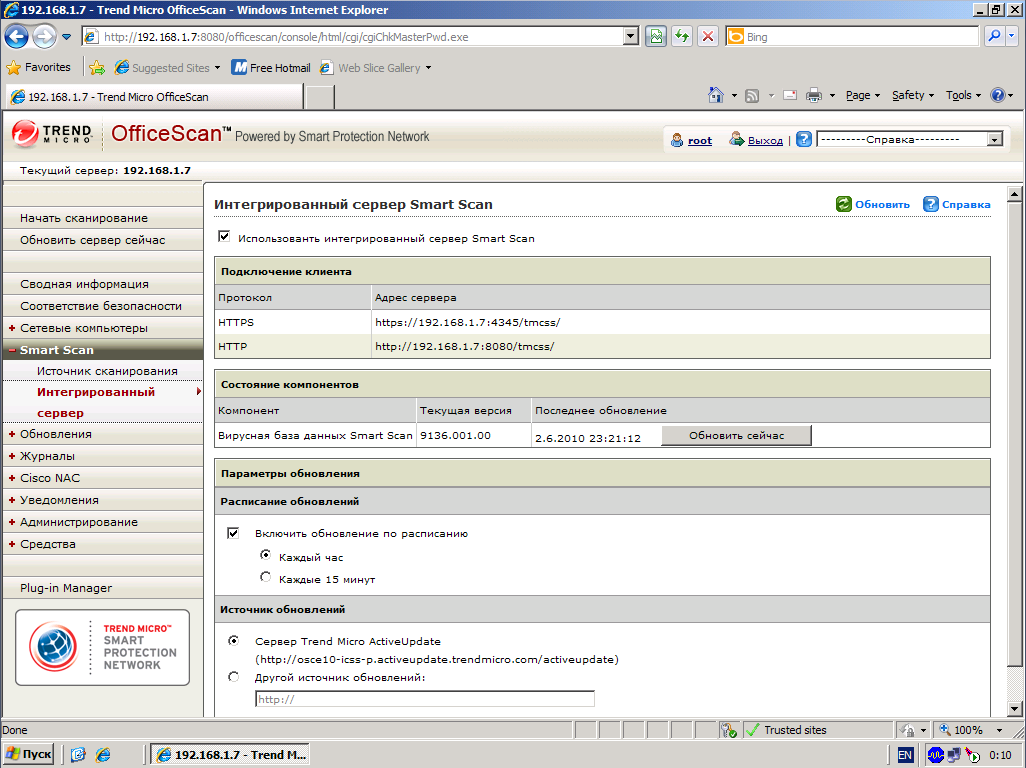This screenshot has height=768, width=1026.
Task: Toggle 'Использовать интегрированный сервер Smart Scan' checkbox
Action: click(x=224, y=236)
